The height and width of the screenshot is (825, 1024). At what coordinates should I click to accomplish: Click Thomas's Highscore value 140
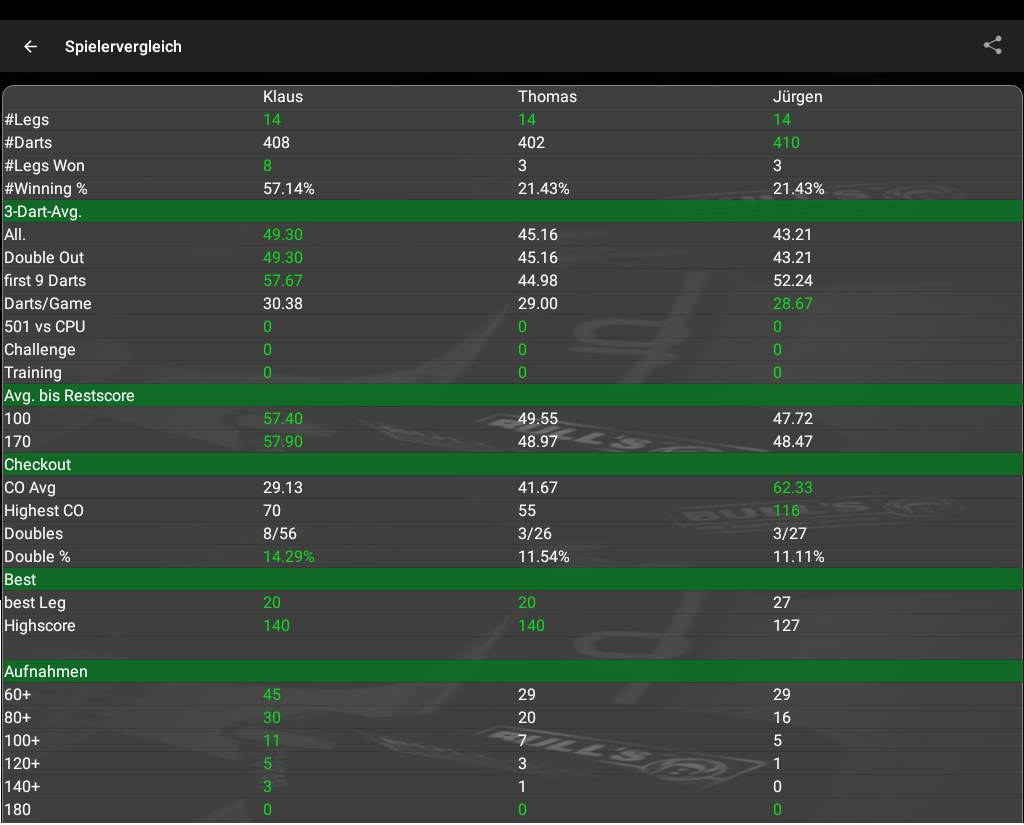click(x=531, y=626)
